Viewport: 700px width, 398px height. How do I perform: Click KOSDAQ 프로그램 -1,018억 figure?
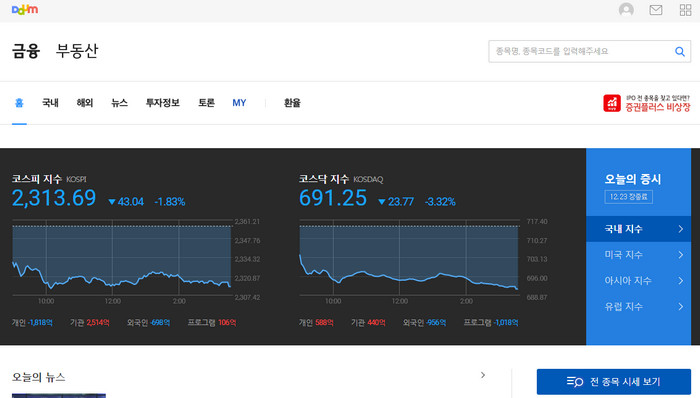(491, 322)
